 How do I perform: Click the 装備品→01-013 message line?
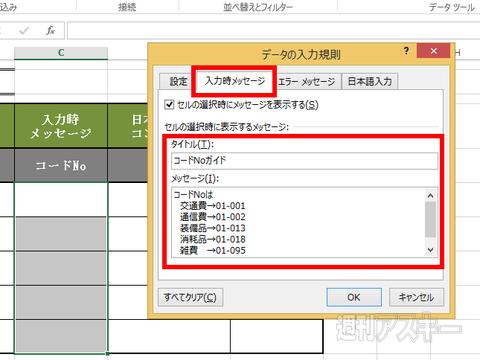(x=213, y=228)
